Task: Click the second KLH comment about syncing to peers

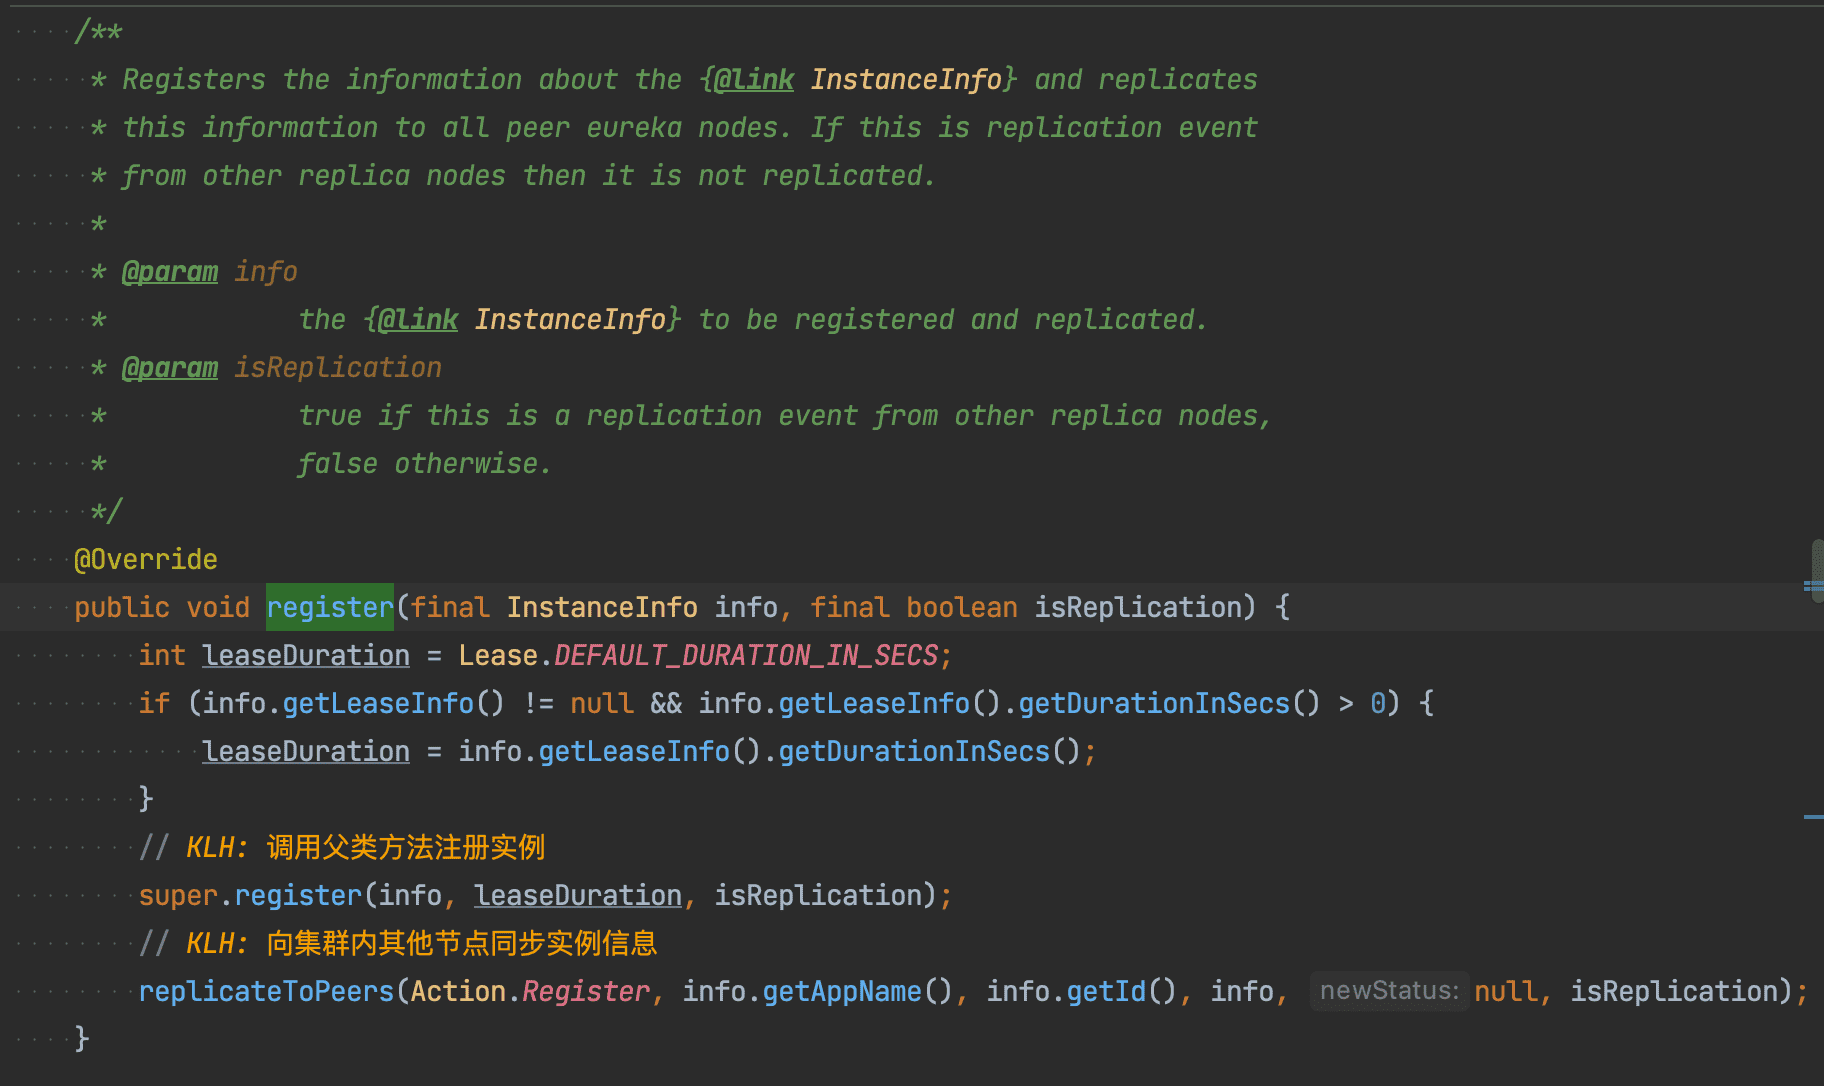Action: [398, 943]
